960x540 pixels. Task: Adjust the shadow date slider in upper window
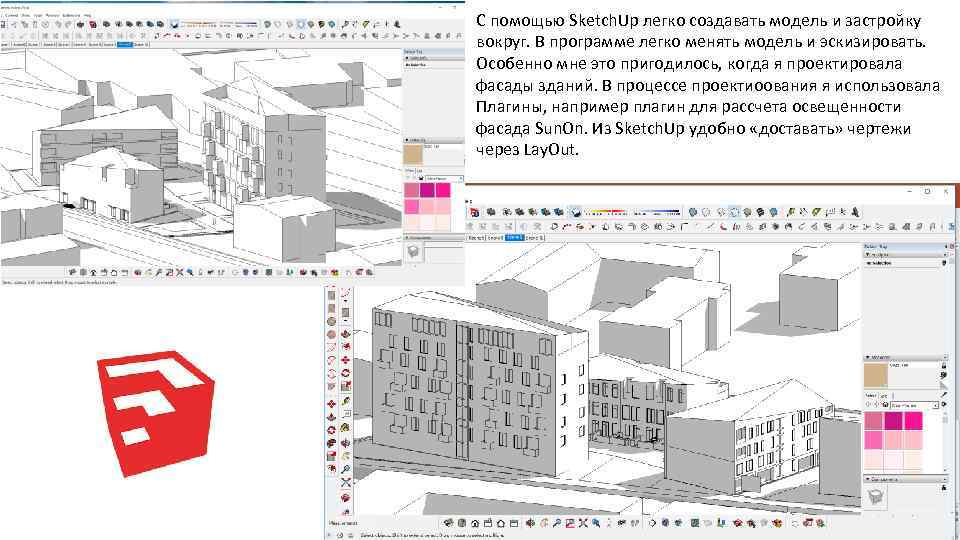[x=198, y=24]
